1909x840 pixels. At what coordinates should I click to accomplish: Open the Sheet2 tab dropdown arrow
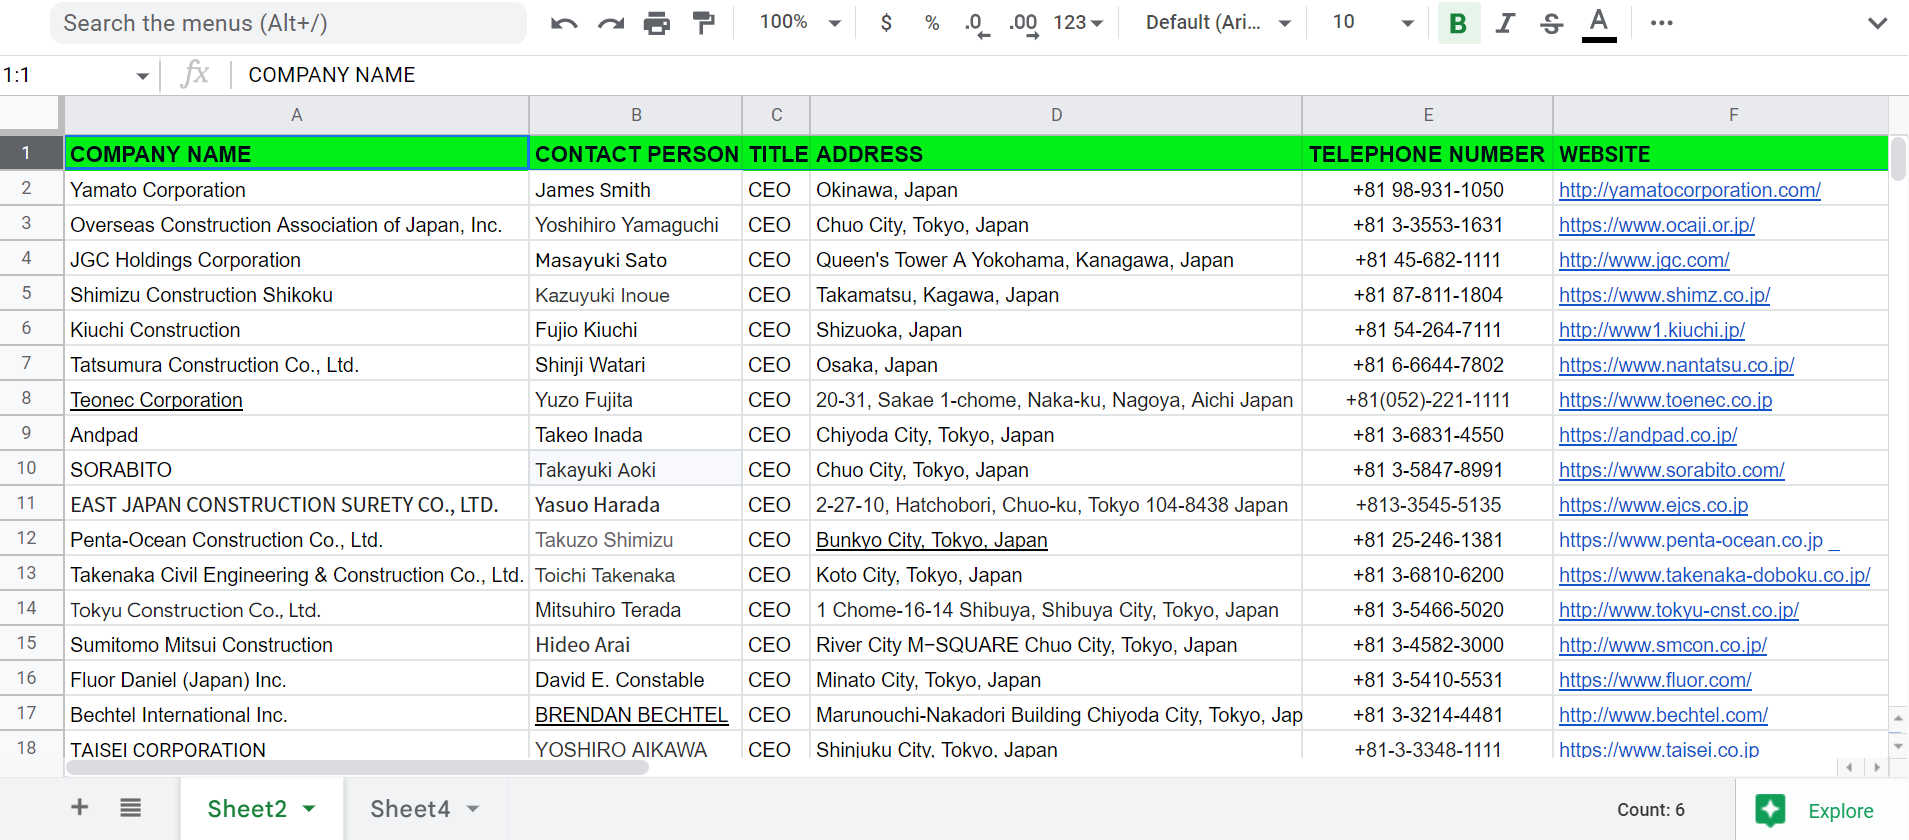[309, 809]
